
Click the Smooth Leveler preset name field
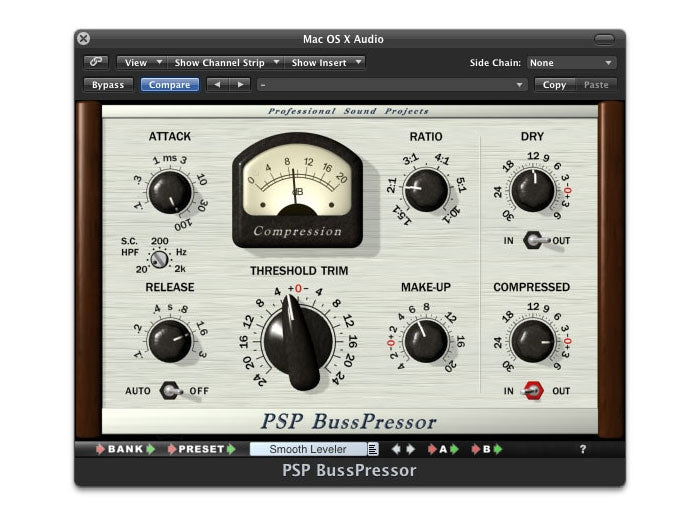click(308, 450)
